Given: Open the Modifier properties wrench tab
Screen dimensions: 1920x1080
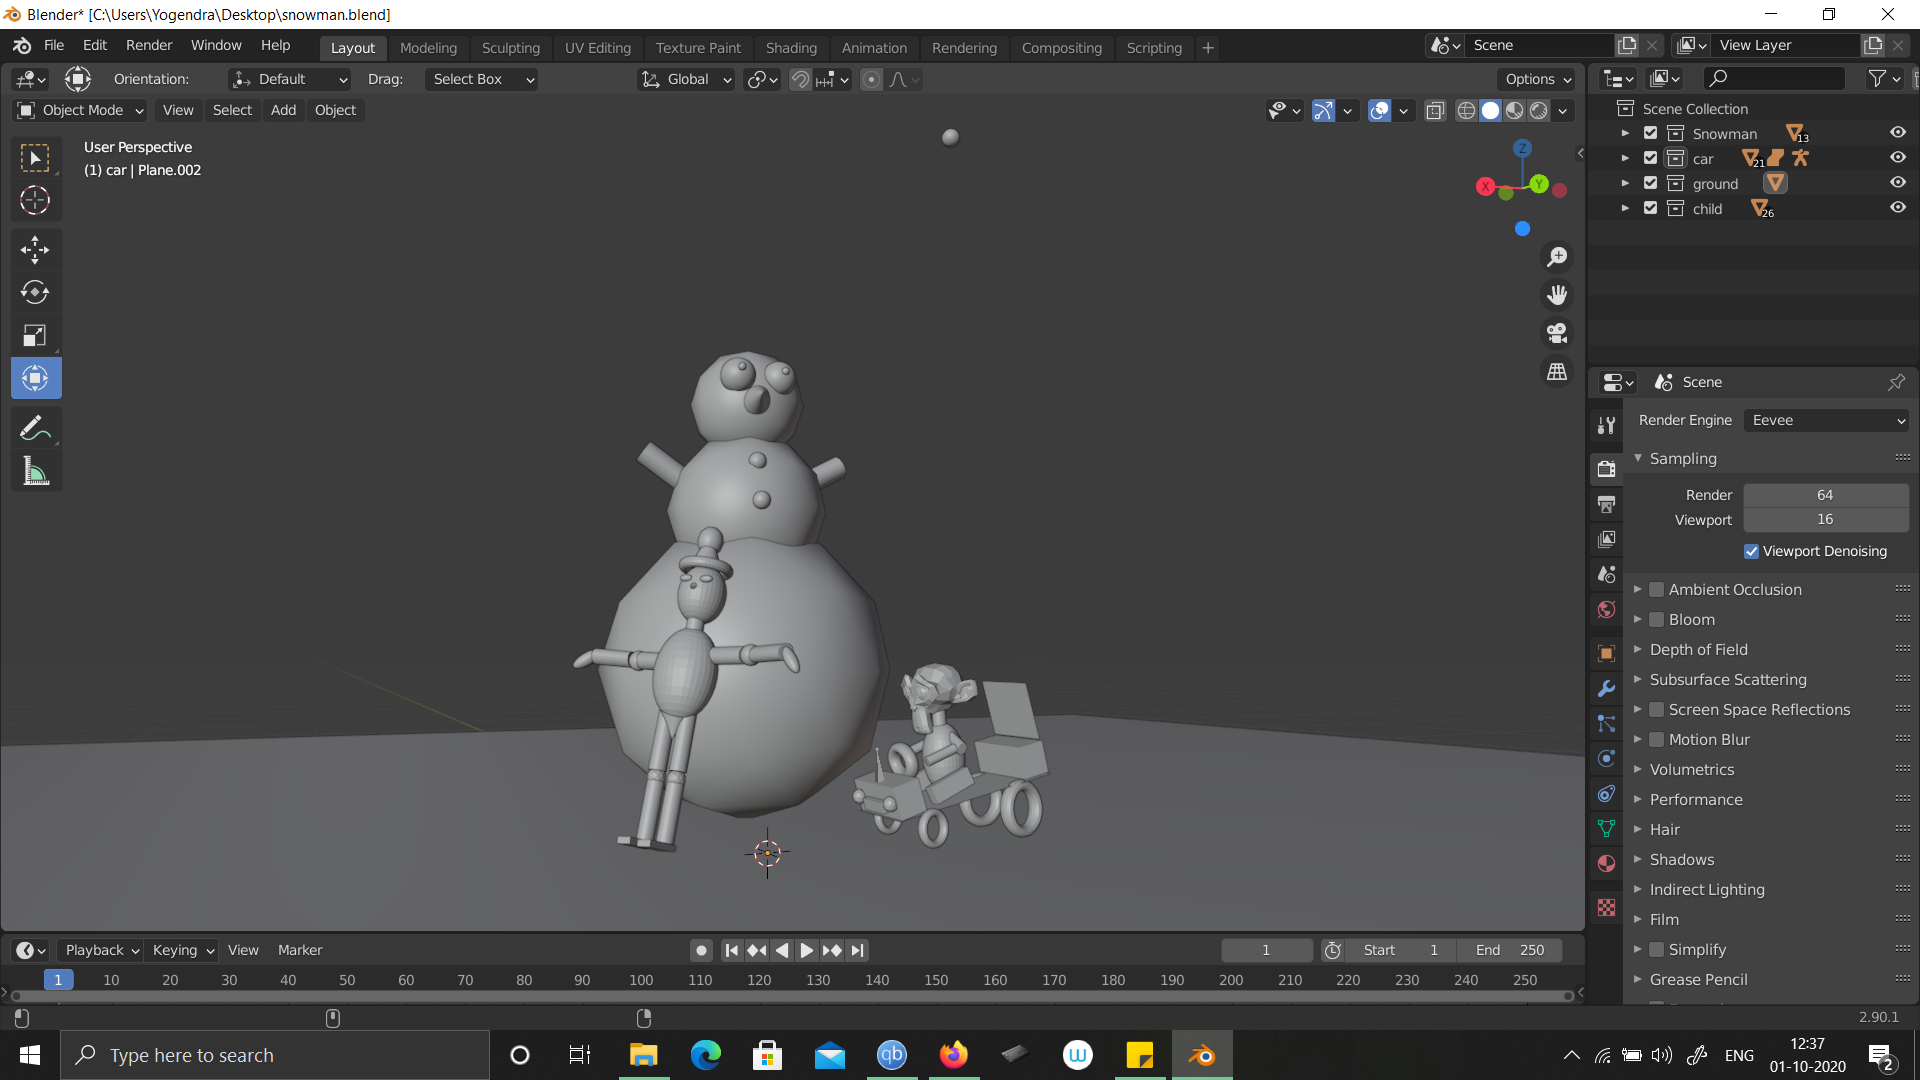Looking at the screenshot, I should tap(1606, 689).
